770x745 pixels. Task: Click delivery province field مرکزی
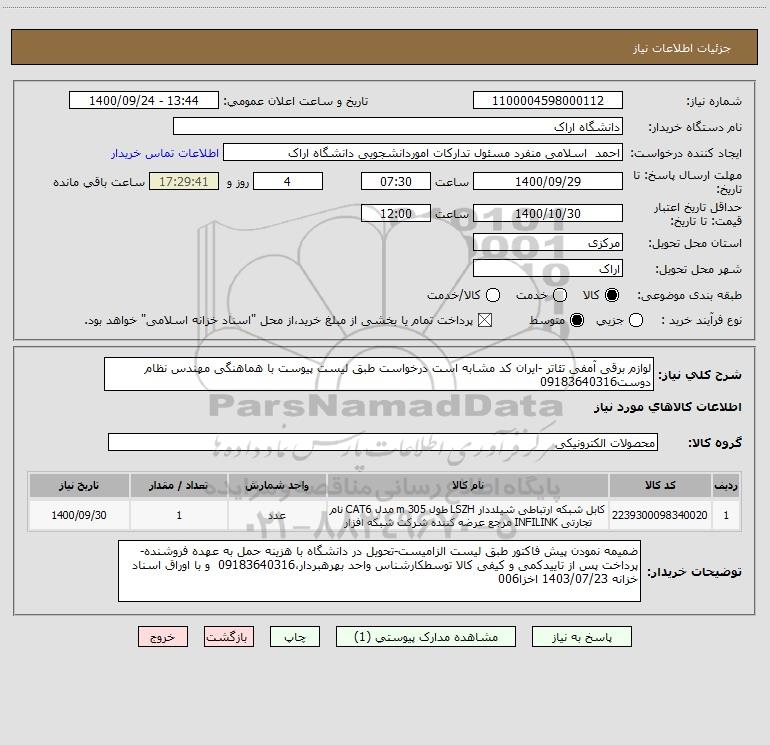coord(548,242)
